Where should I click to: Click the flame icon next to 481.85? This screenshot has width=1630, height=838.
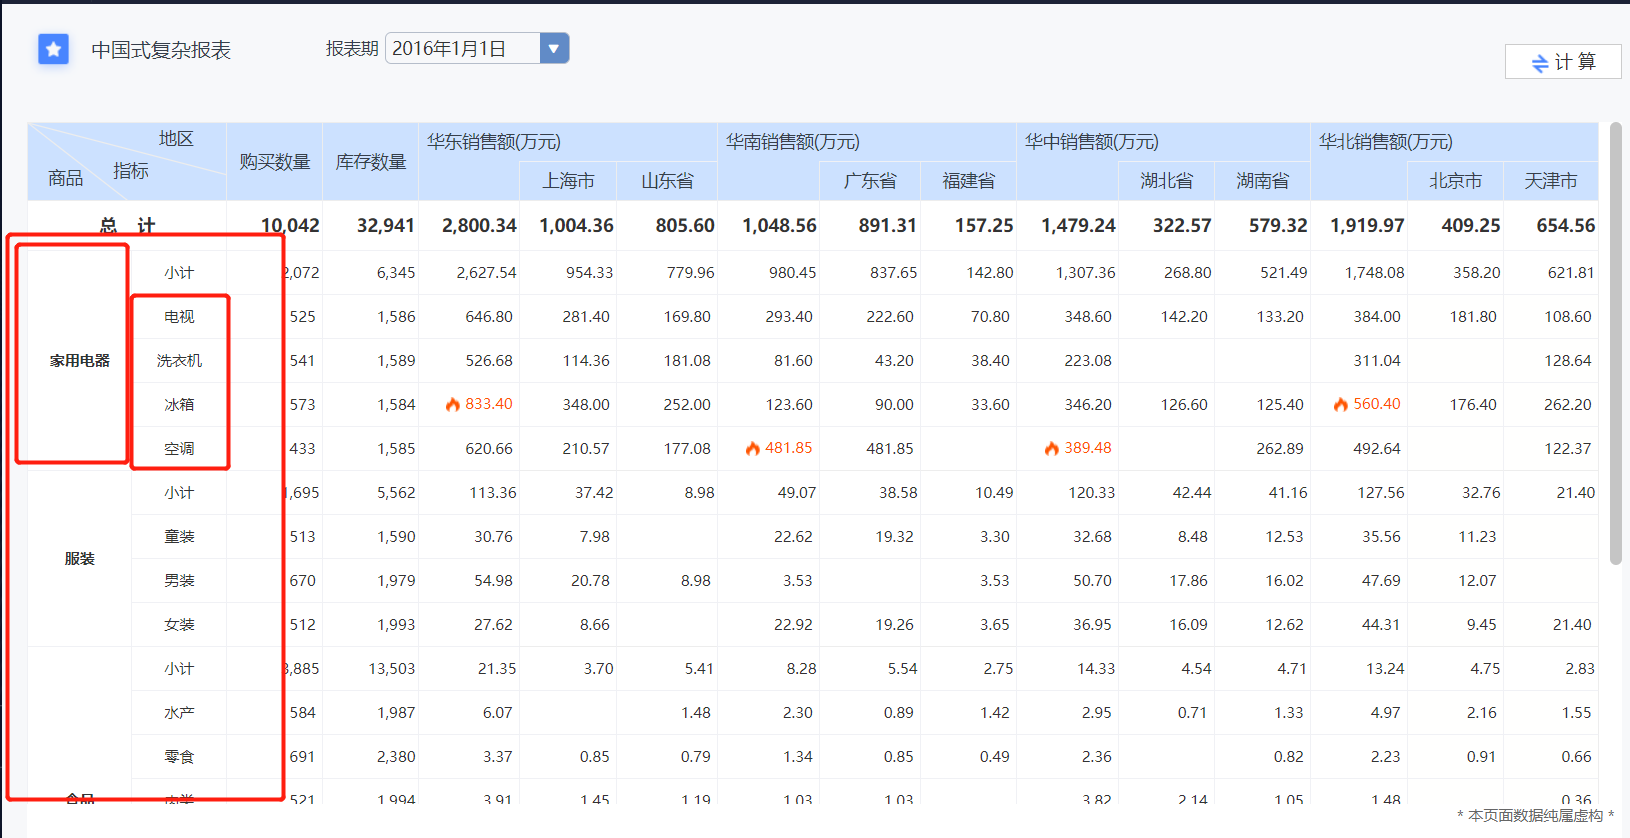point(753,449)
